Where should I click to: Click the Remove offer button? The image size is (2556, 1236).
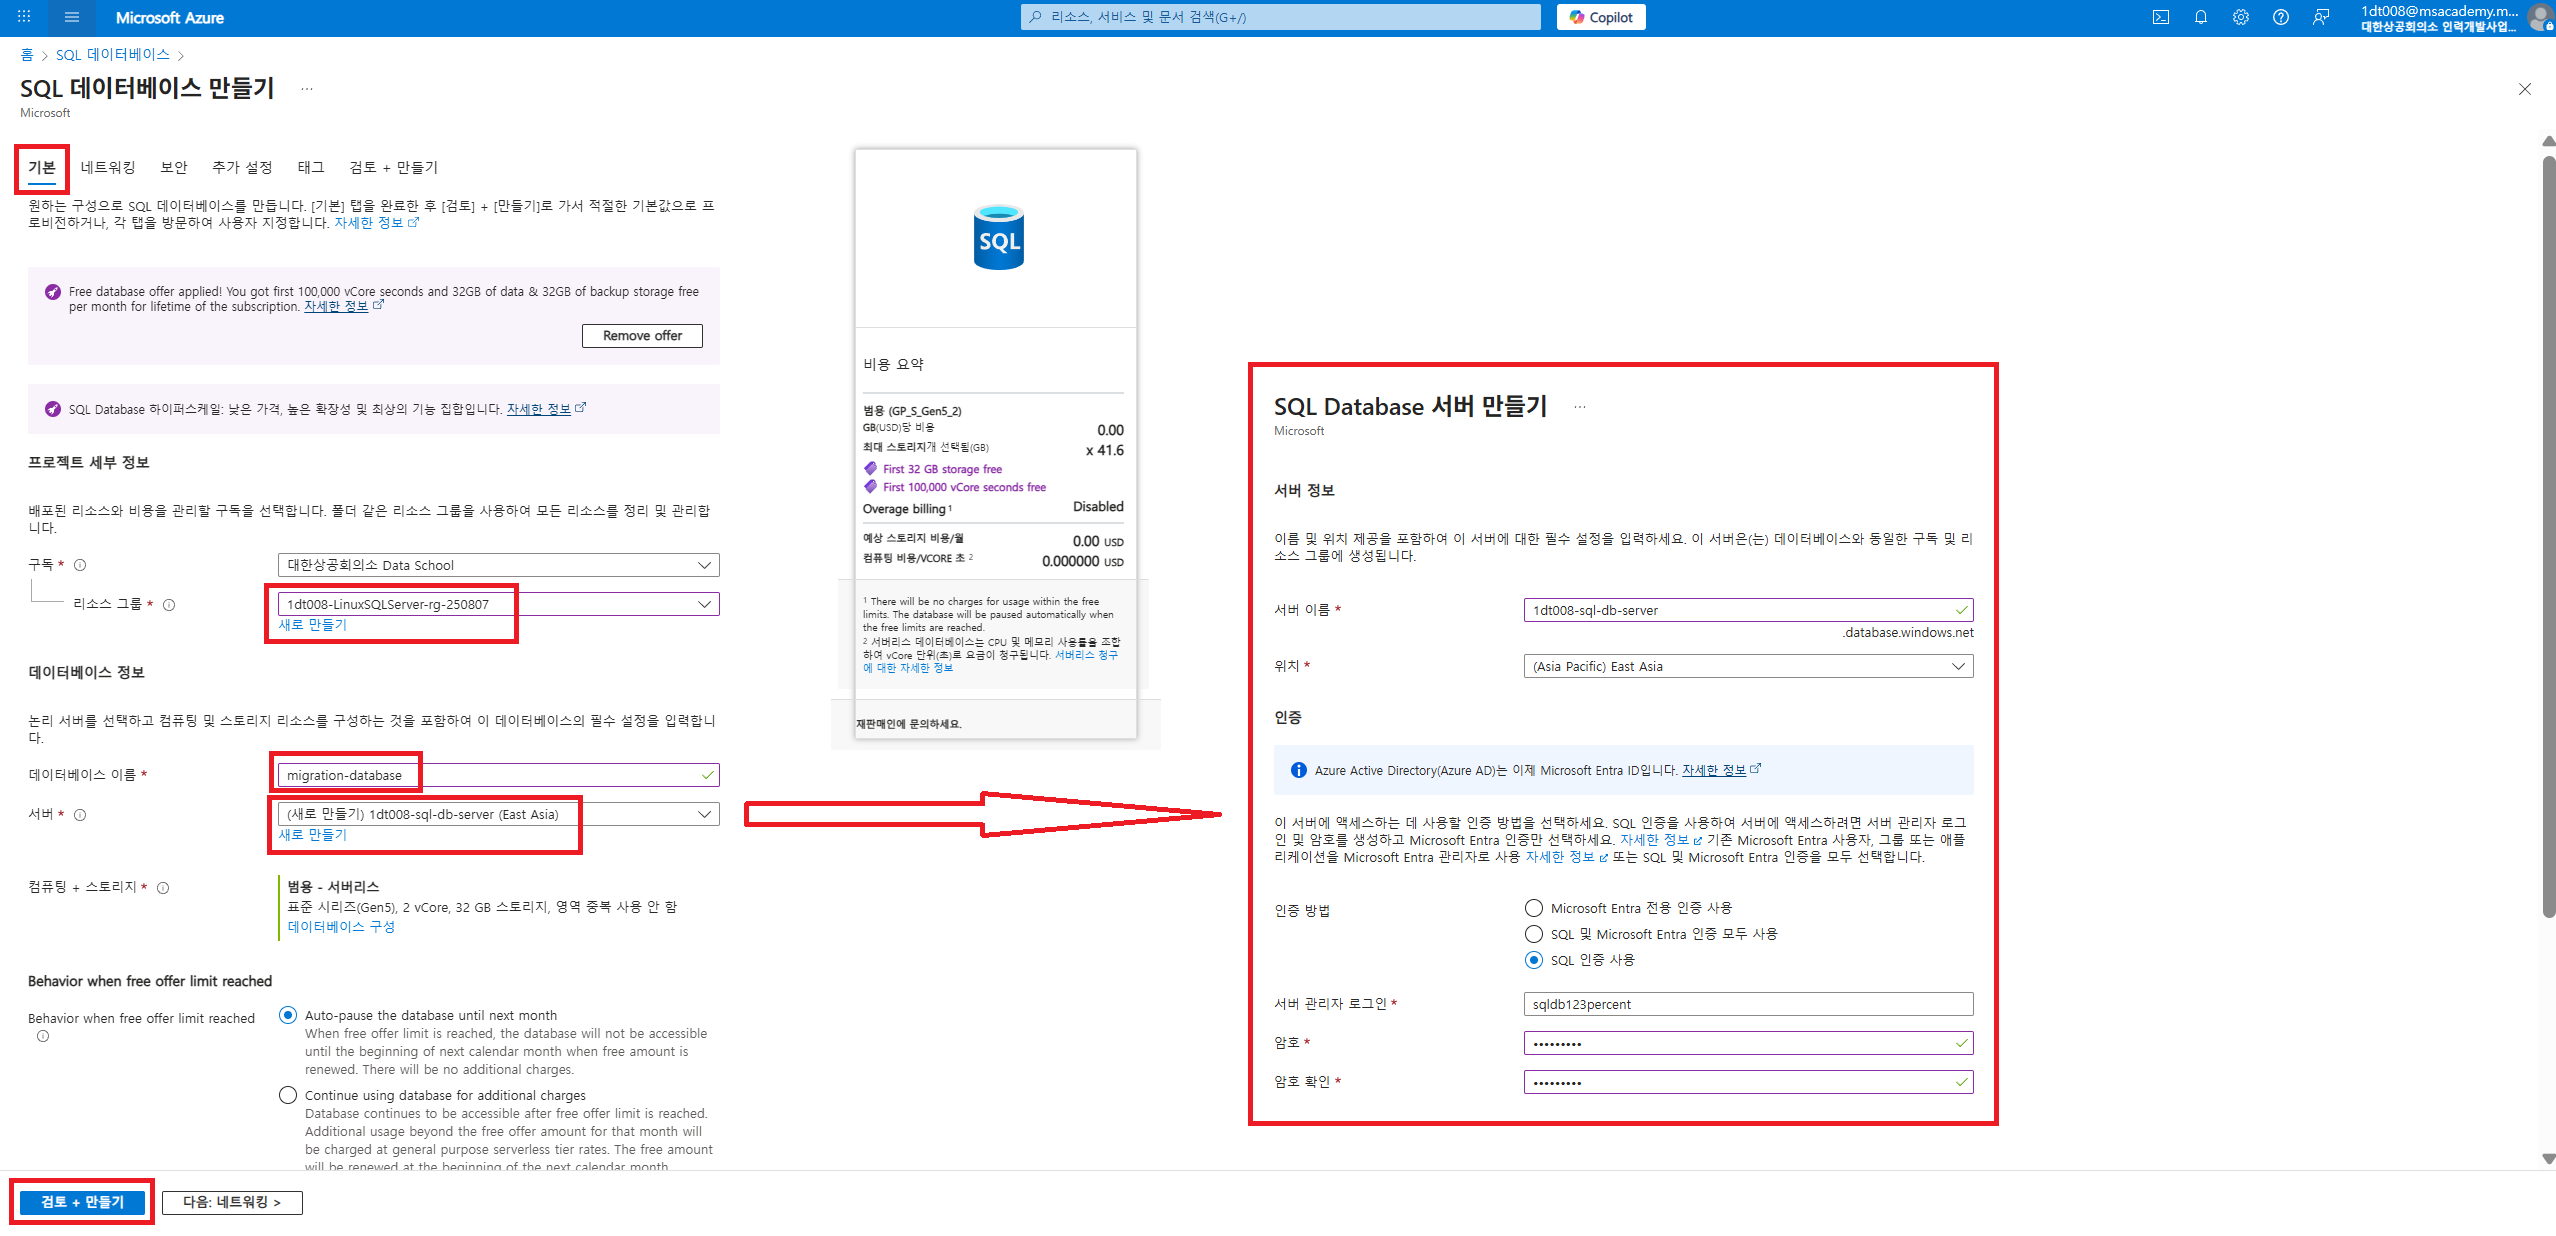(642, 336)
